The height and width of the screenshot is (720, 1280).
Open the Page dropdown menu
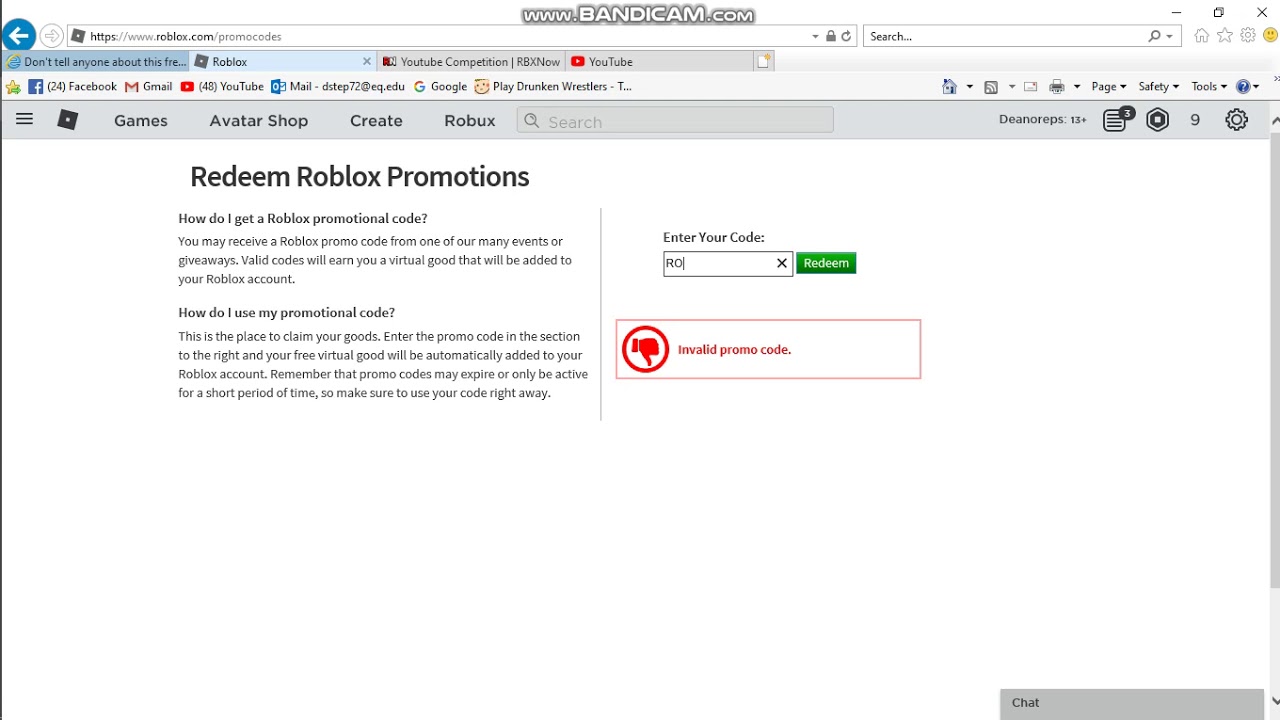pos(1109,87)
